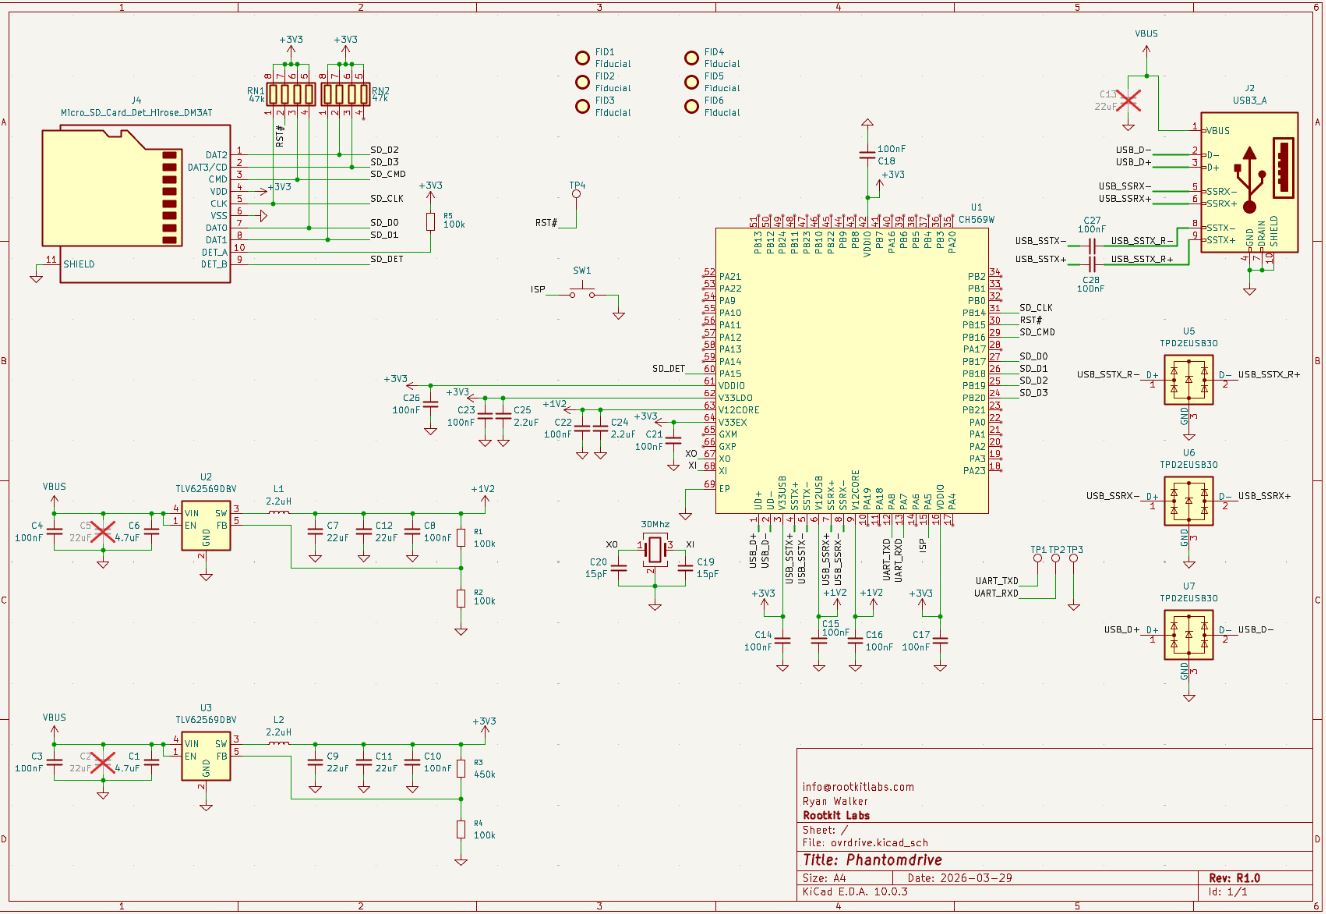Select the SW1 ISP push button symbol
The image size is (1326, 914).
582,291
